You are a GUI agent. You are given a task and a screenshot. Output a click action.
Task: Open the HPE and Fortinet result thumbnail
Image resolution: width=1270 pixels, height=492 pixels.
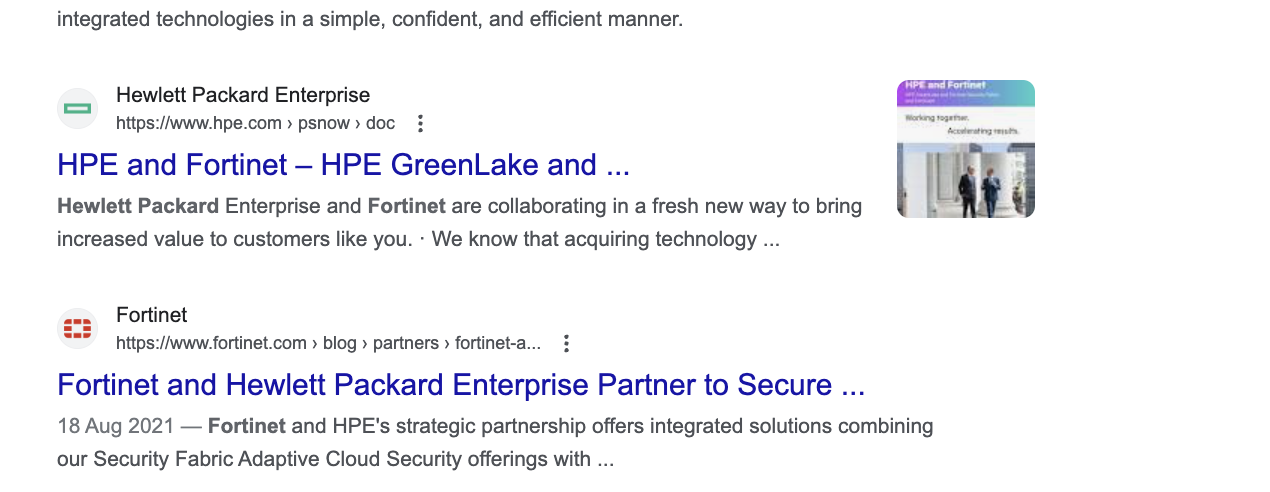[965, 149]
